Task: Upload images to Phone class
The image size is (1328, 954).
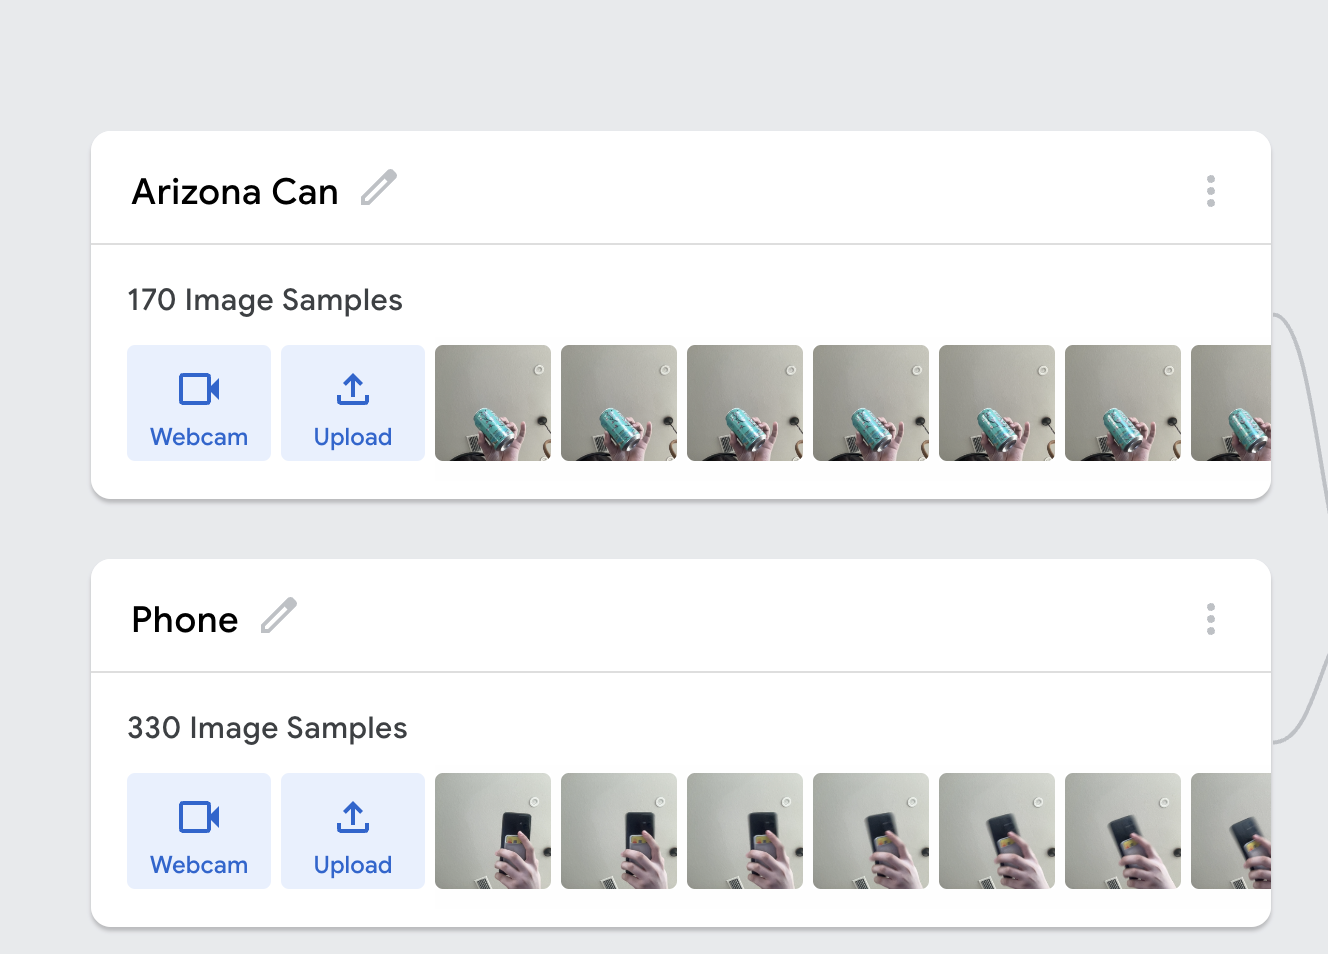Action: tap(353, 831)
